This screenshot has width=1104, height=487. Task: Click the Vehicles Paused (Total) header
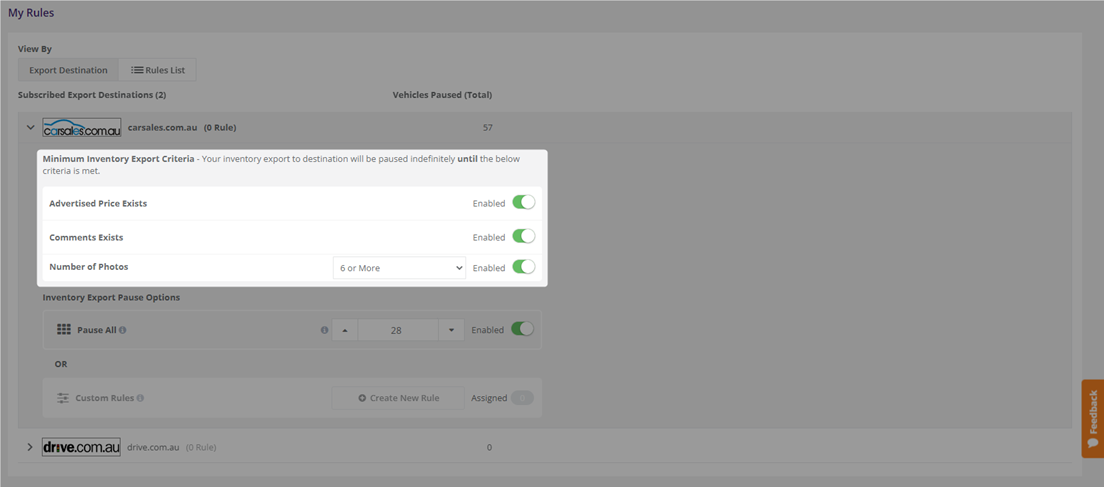tap(442, 94)
